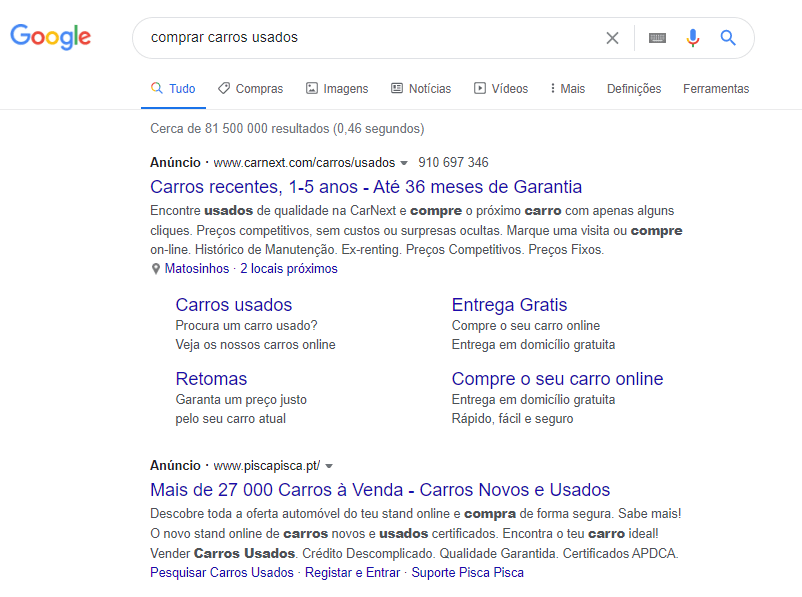The image size is (802, 597).
Task: Start voice search with the microphone icon
Action: [x=692, y=37]
